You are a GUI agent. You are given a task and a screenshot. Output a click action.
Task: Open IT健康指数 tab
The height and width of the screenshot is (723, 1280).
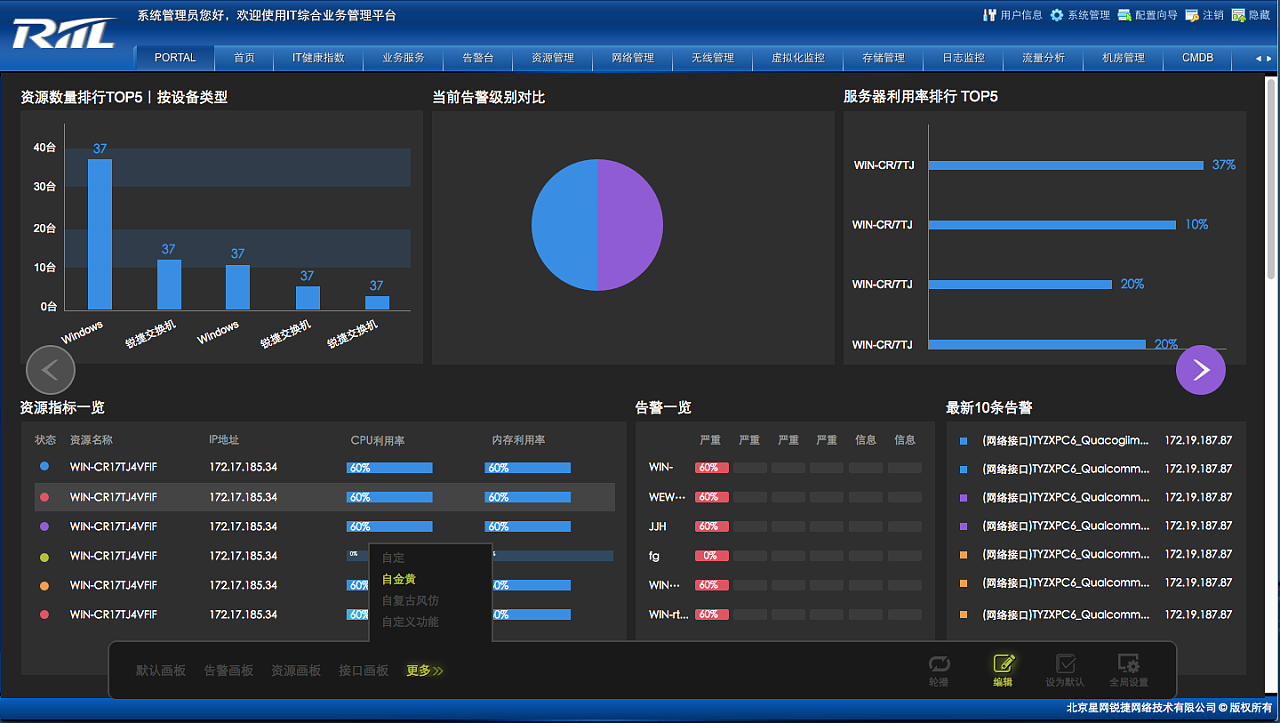point(318,58)
